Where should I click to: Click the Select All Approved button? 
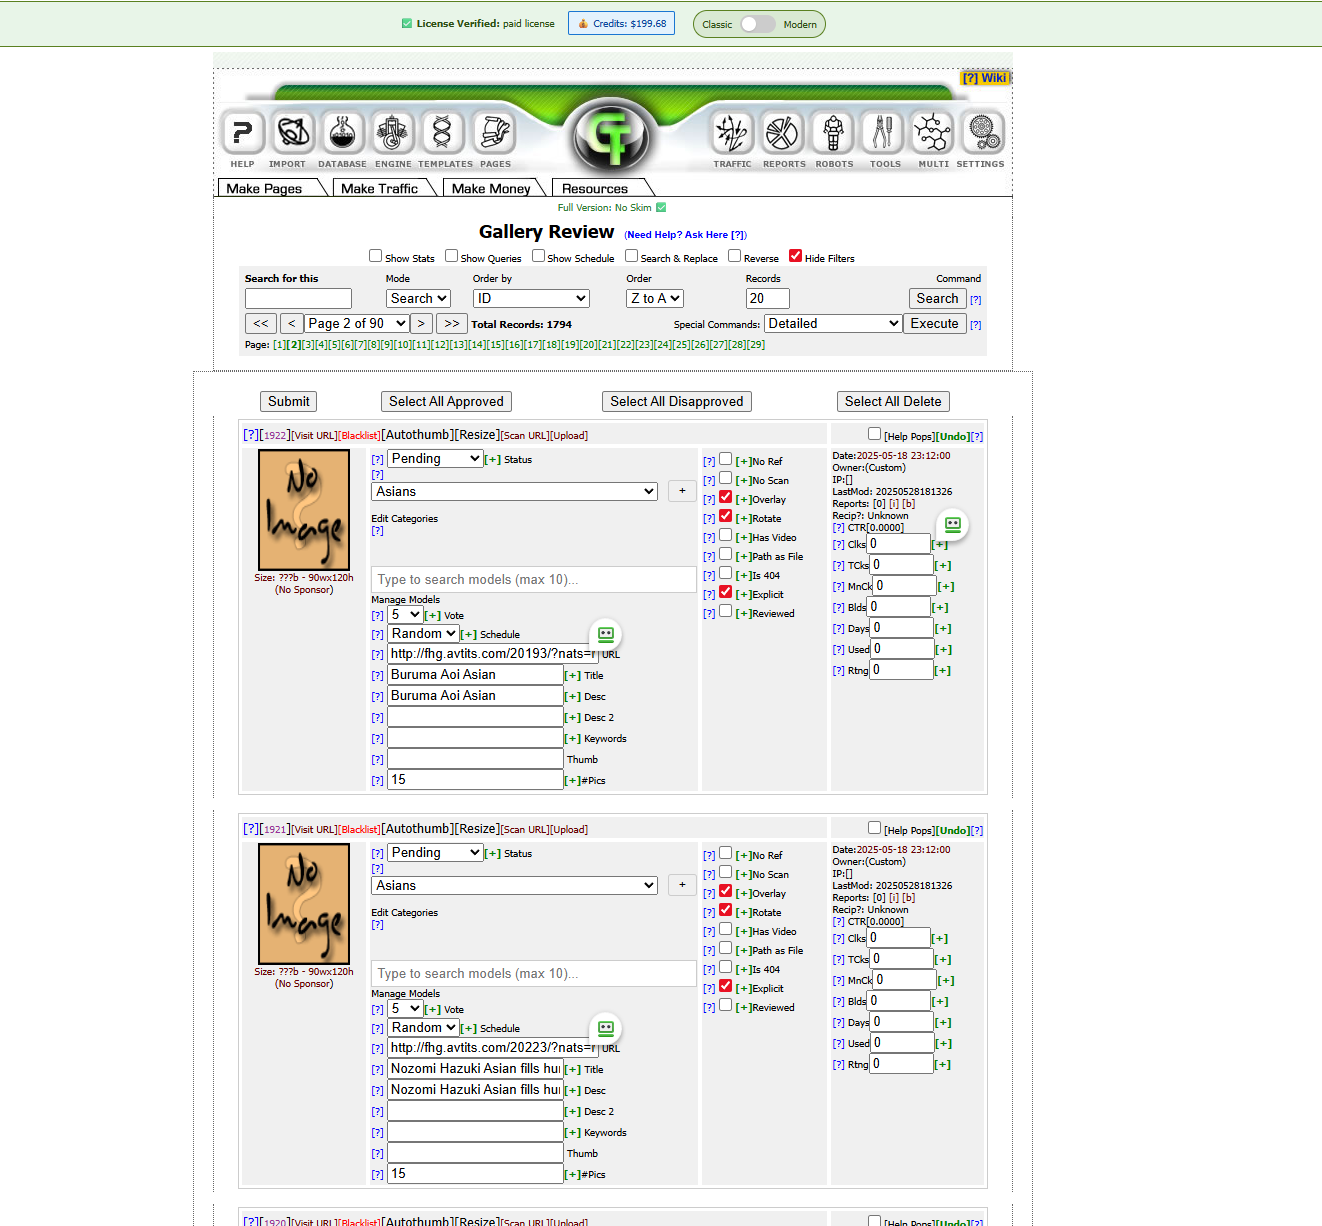pyautogui.click(x=446, y=401)
